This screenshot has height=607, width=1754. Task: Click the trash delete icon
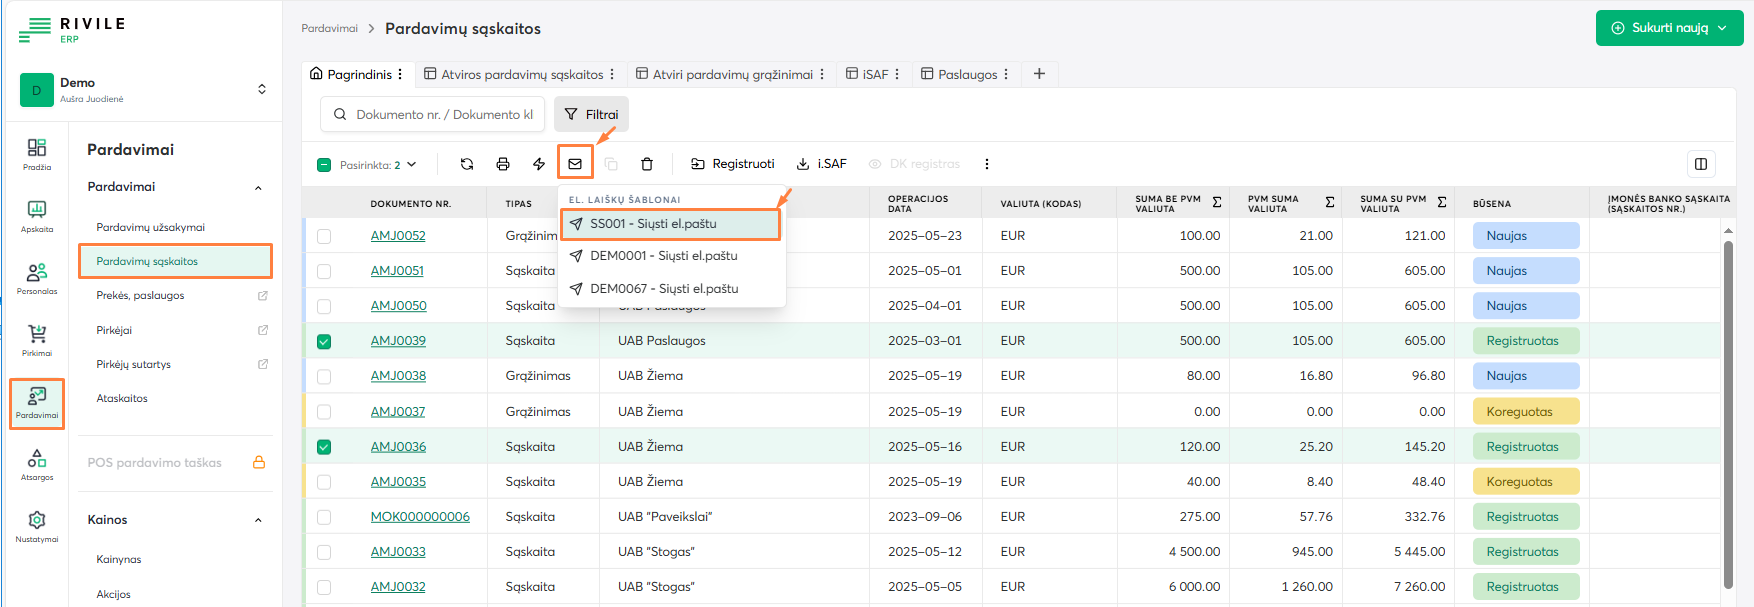pos(647,164)
